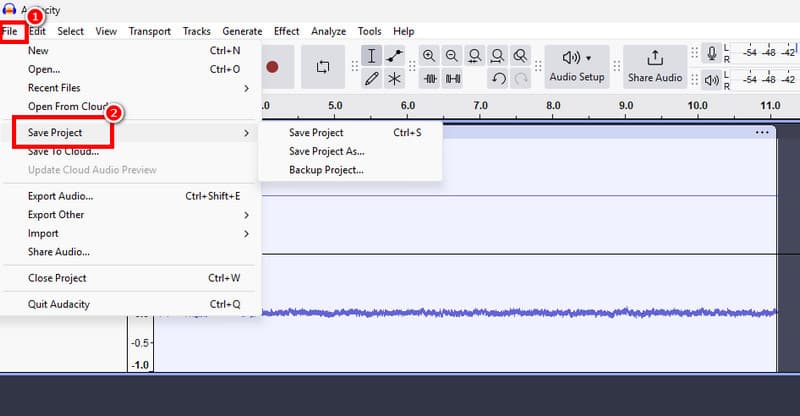The height and width of the screenshot is (416, 800).
Task: Choose Export Audio... entry
Action: [x=130, y=196]
